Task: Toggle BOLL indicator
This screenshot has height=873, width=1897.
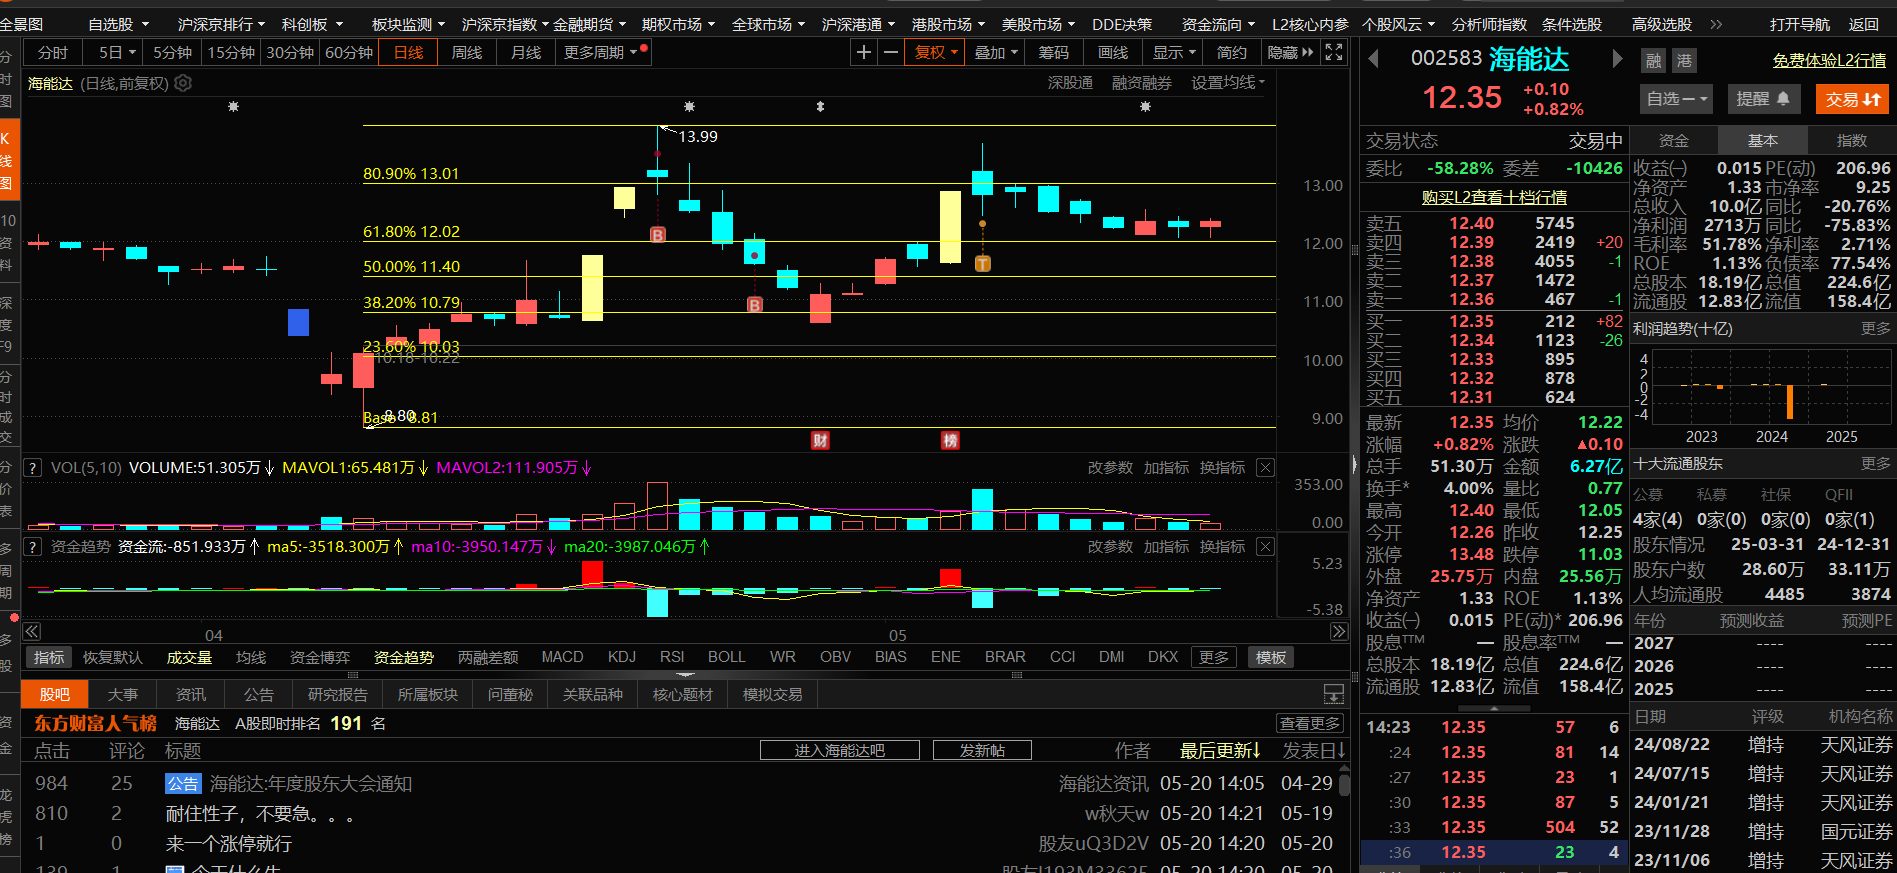Action: (727, 657)
